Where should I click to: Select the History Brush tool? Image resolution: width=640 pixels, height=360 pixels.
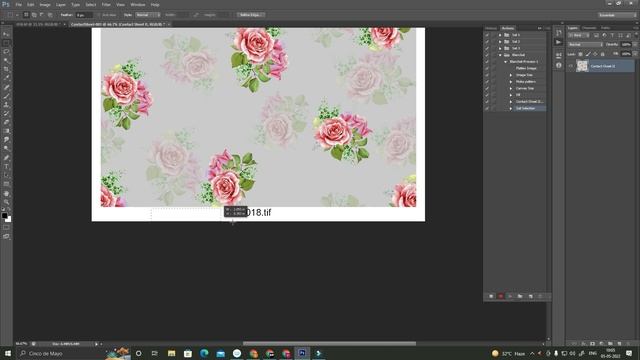[6, 113]
